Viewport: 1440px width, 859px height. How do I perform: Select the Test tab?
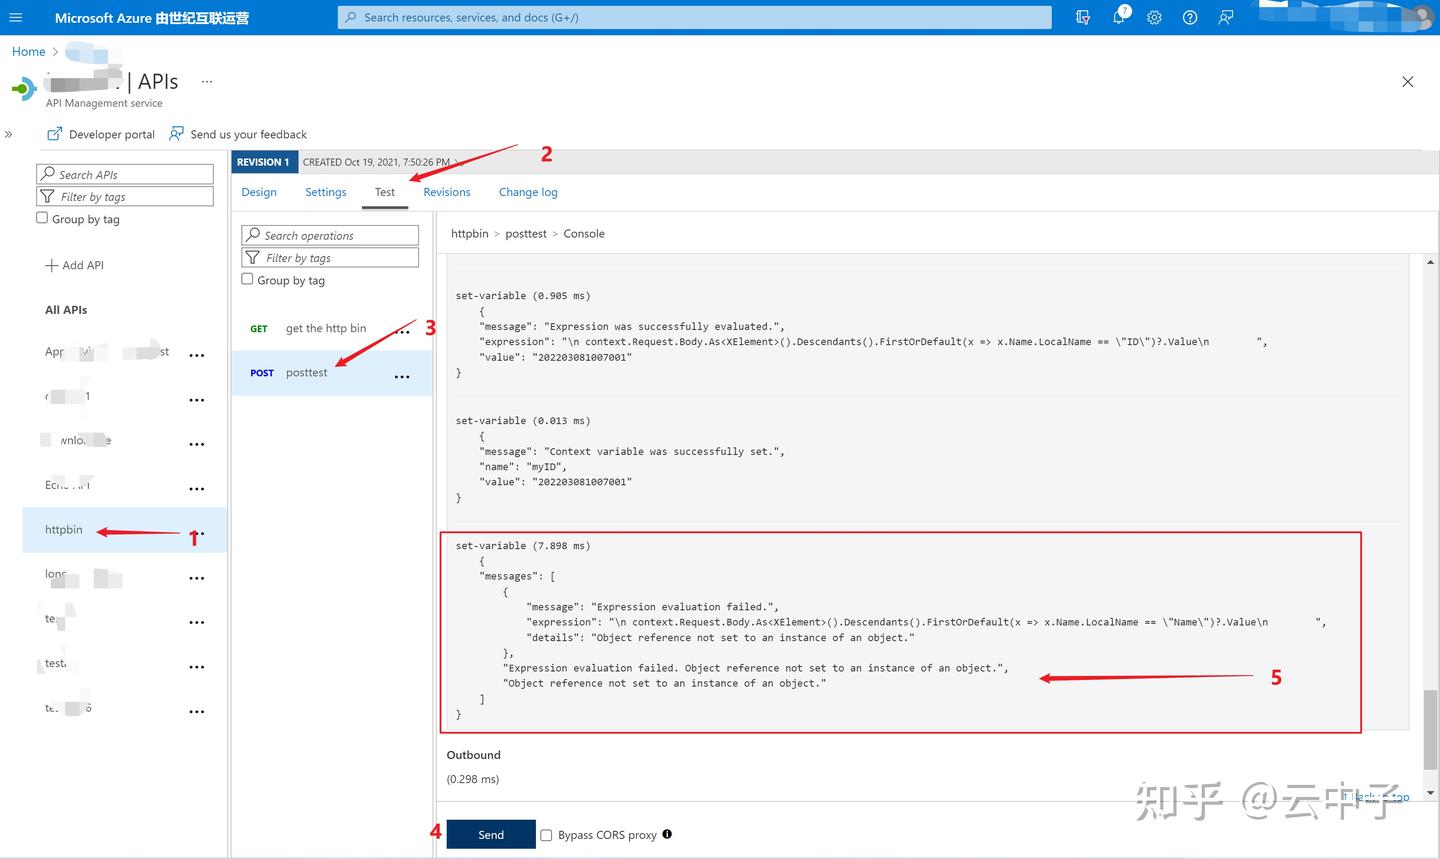(385, 192)
